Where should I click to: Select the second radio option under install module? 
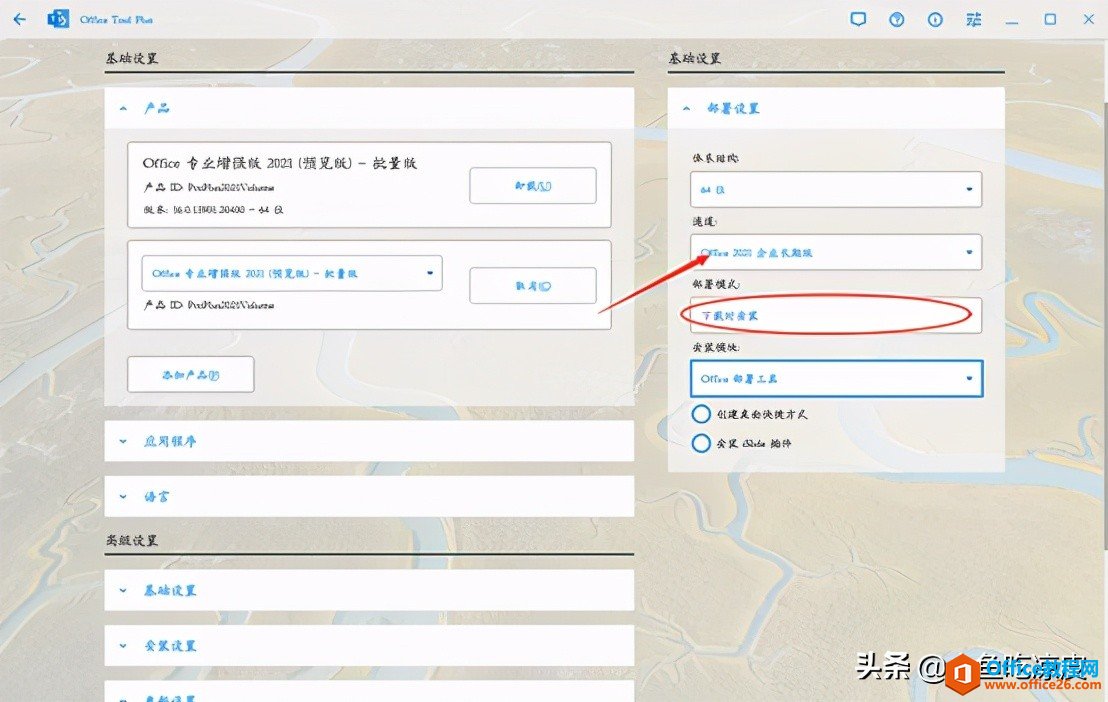[x=701, y=443]
